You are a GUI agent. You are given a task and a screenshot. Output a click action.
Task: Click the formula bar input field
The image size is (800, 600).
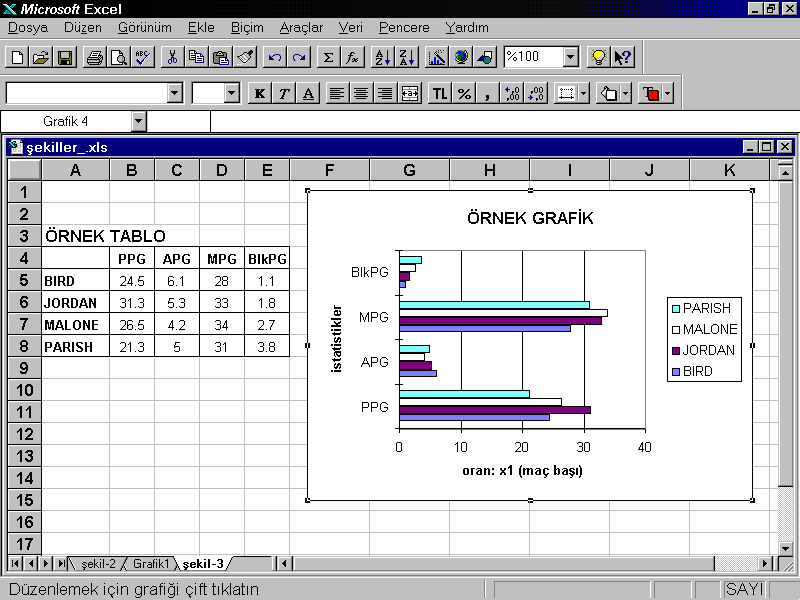(505, 121)
